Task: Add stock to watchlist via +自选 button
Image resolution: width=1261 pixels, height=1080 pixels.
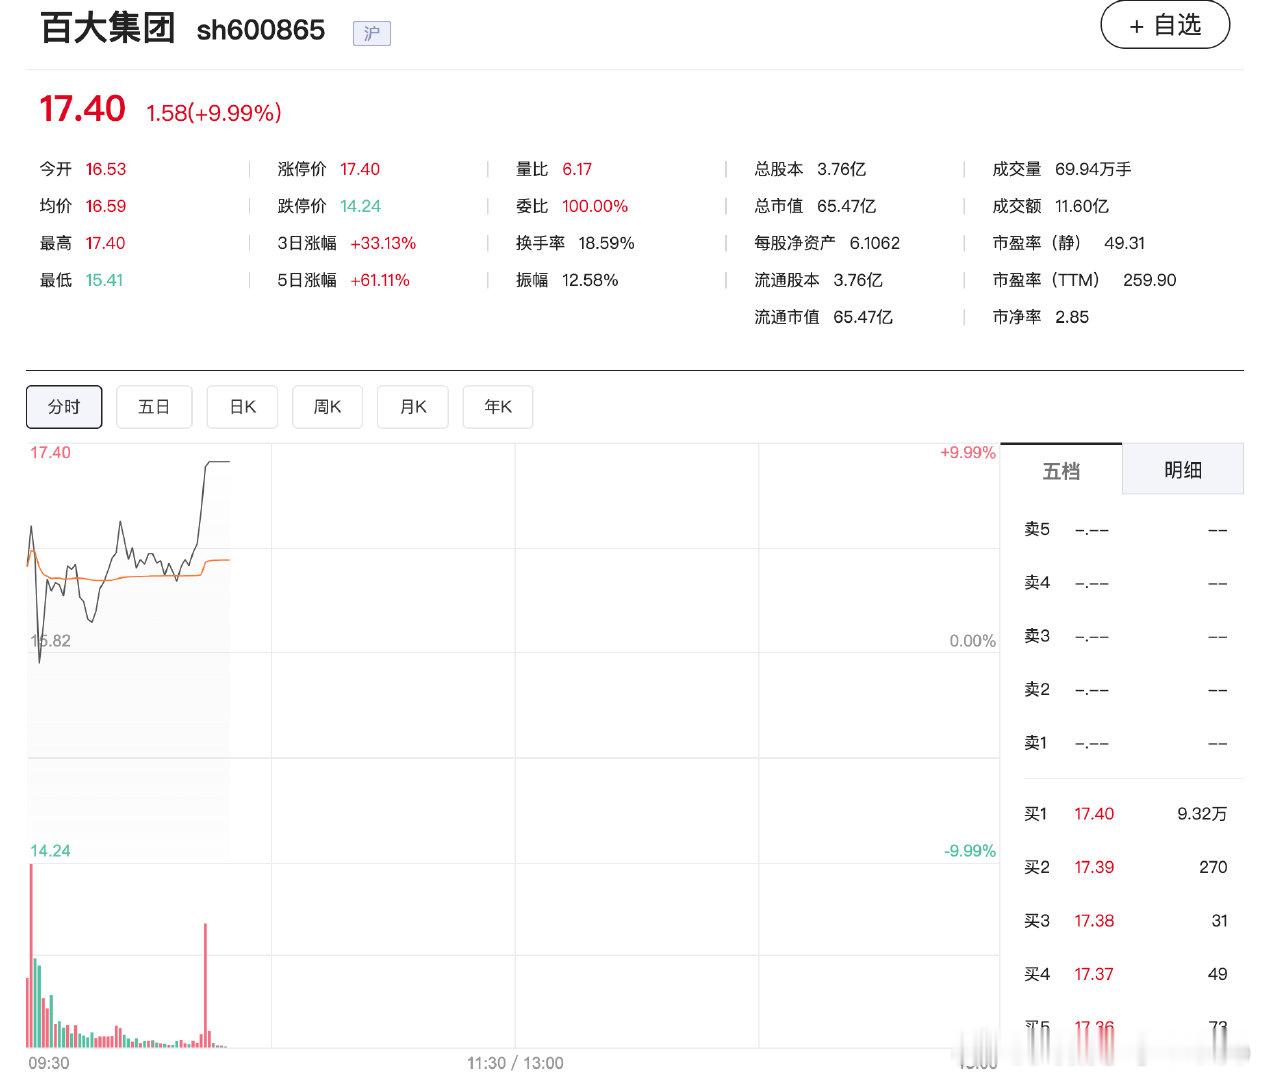Action: click(1164, 26)
